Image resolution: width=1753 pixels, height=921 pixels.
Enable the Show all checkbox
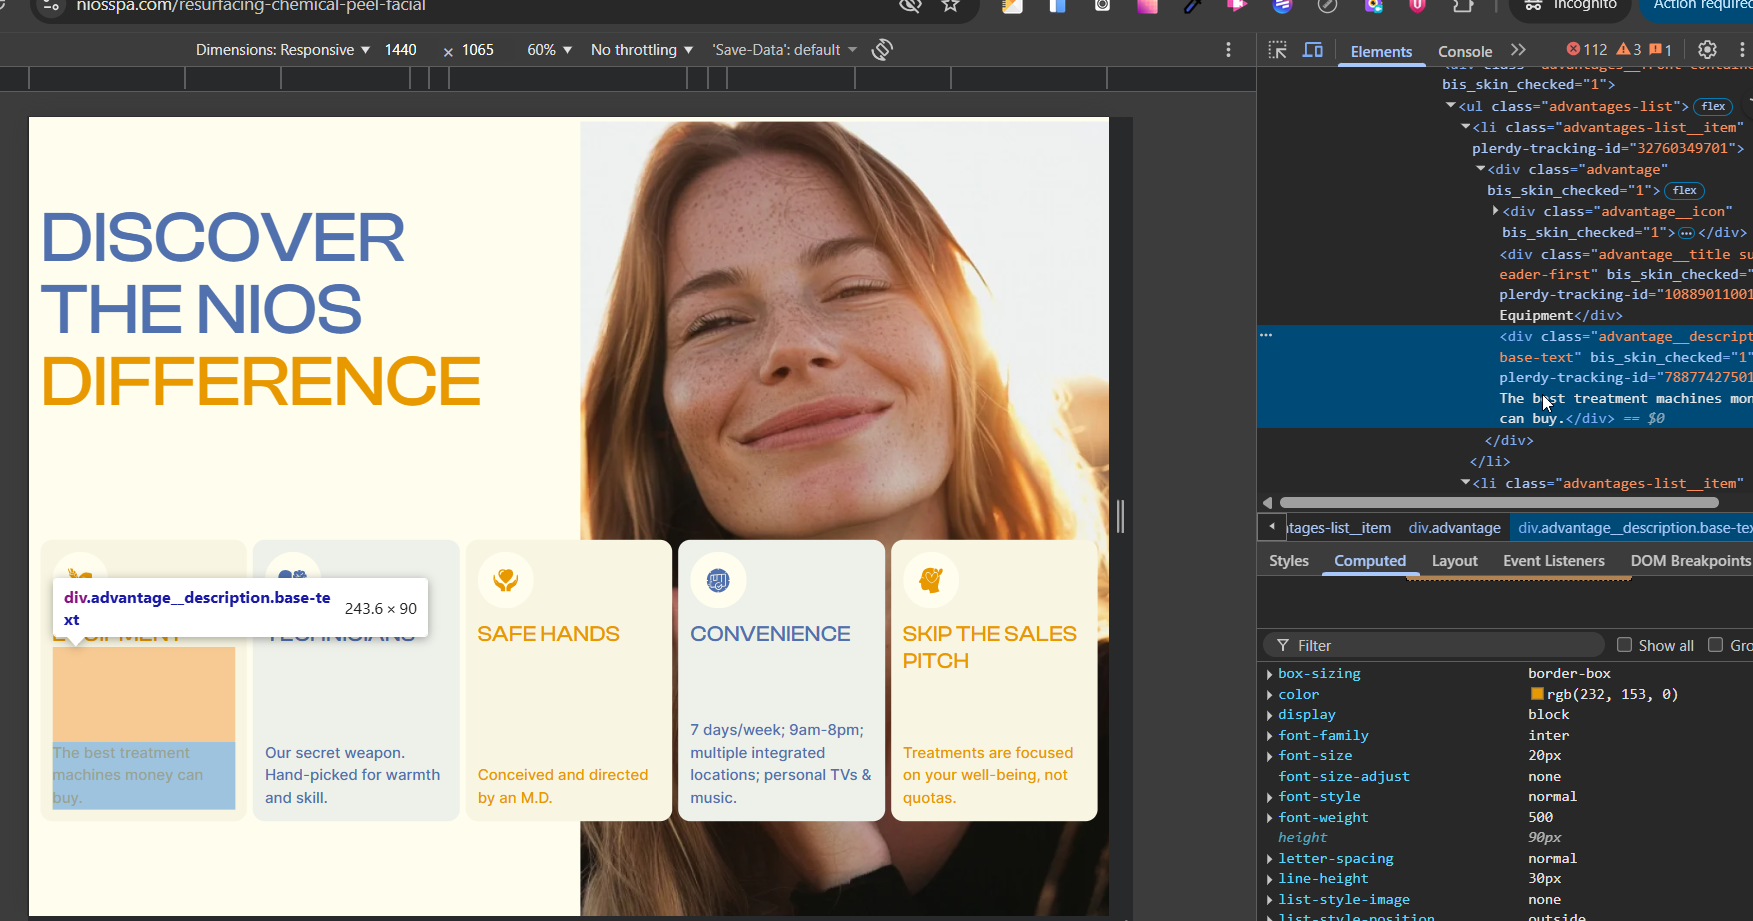point(1624,645)
